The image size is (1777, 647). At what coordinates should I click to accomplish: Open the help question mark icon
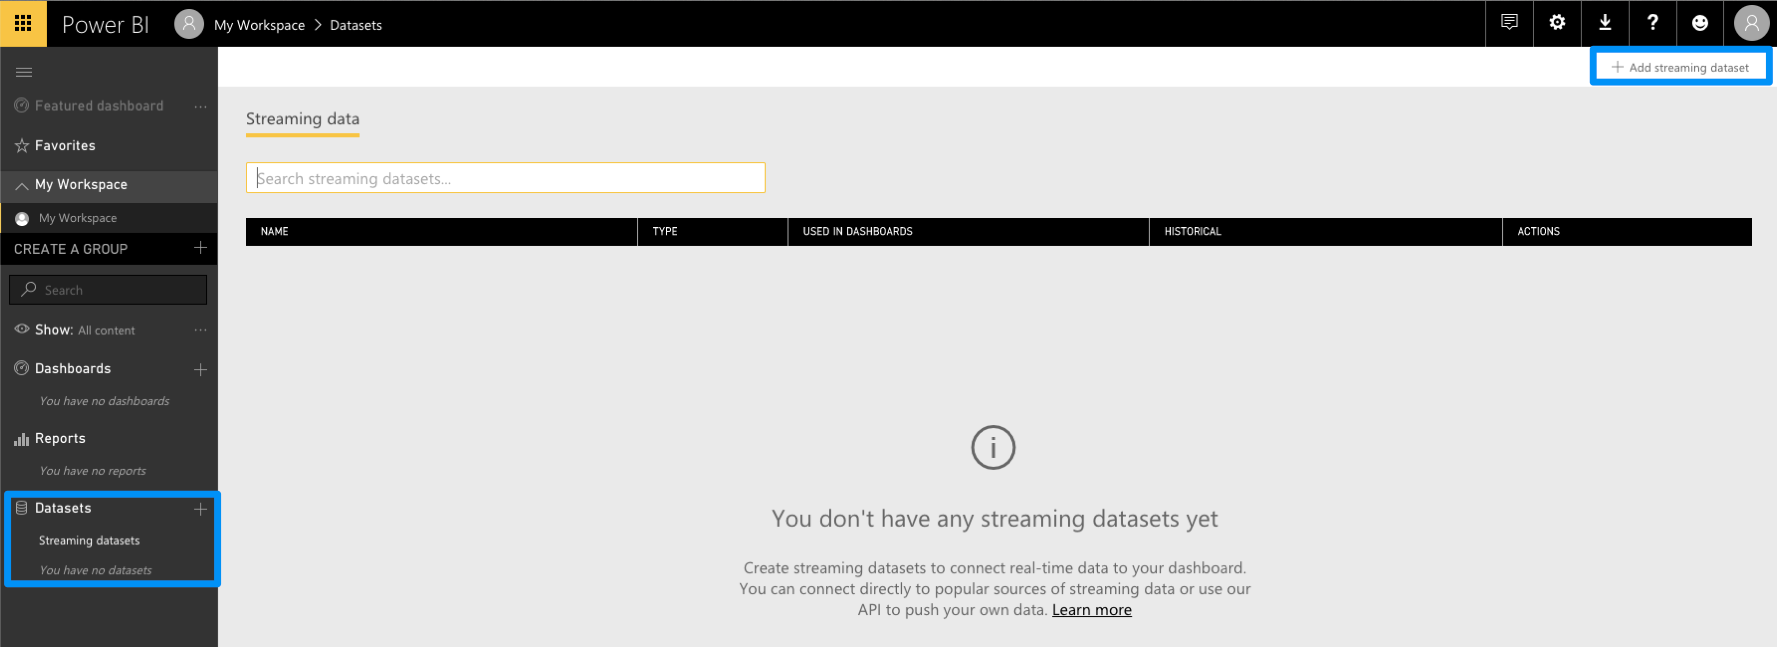click(x=1652, y=23)
